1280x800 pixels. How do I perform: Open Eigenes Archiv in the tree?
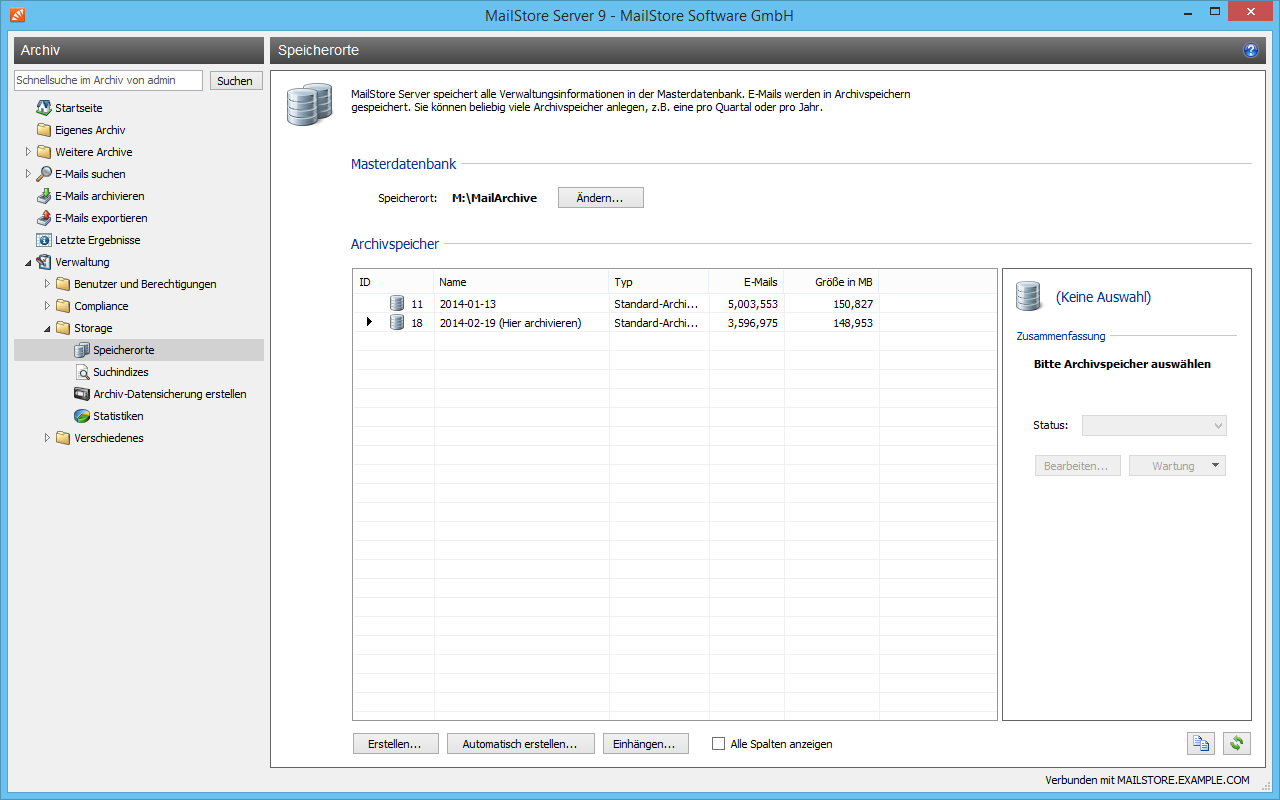coord(90,130)
